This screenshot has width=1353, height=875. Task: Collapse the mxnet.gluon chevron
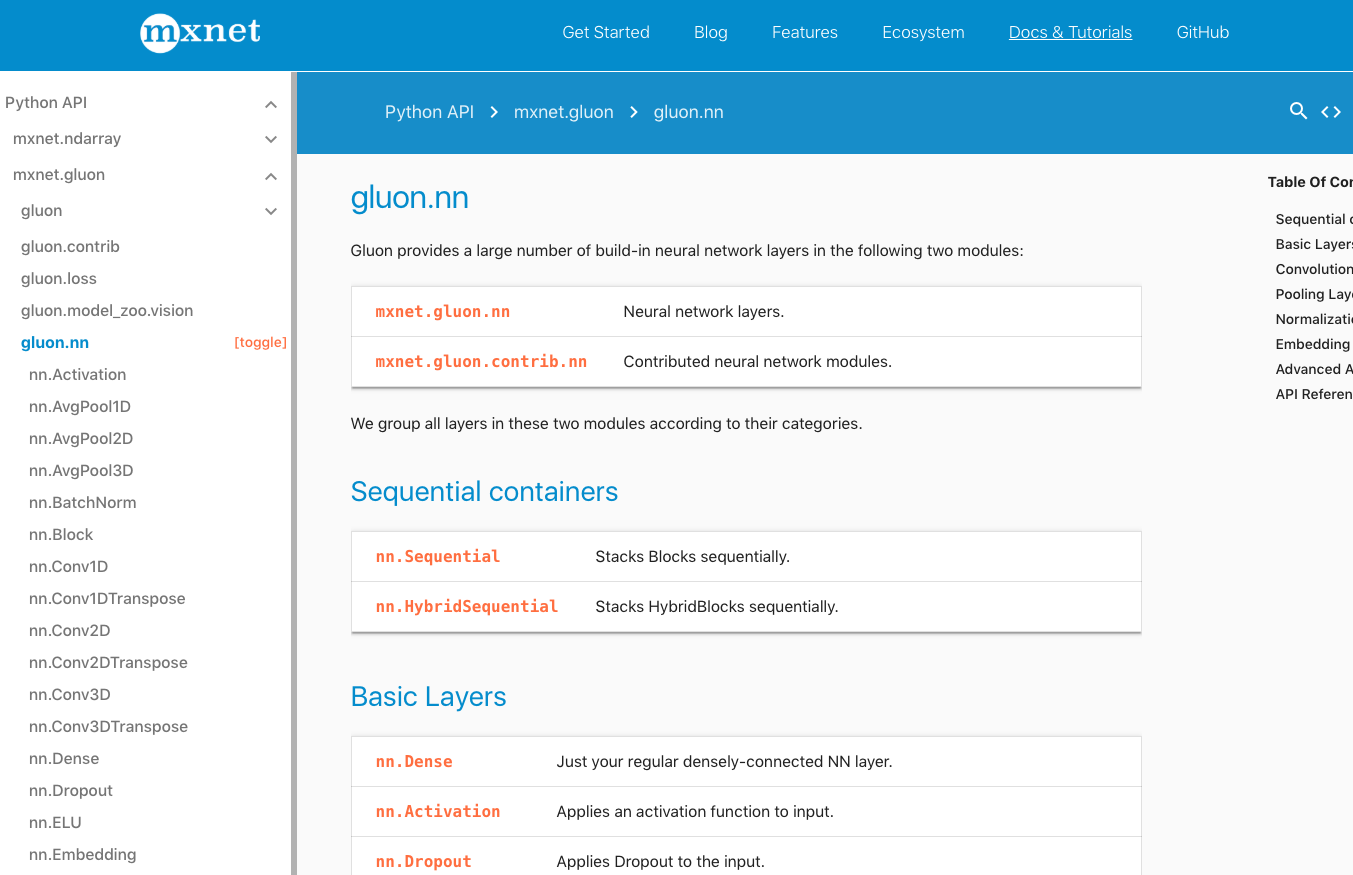click(x=271, y=176)
